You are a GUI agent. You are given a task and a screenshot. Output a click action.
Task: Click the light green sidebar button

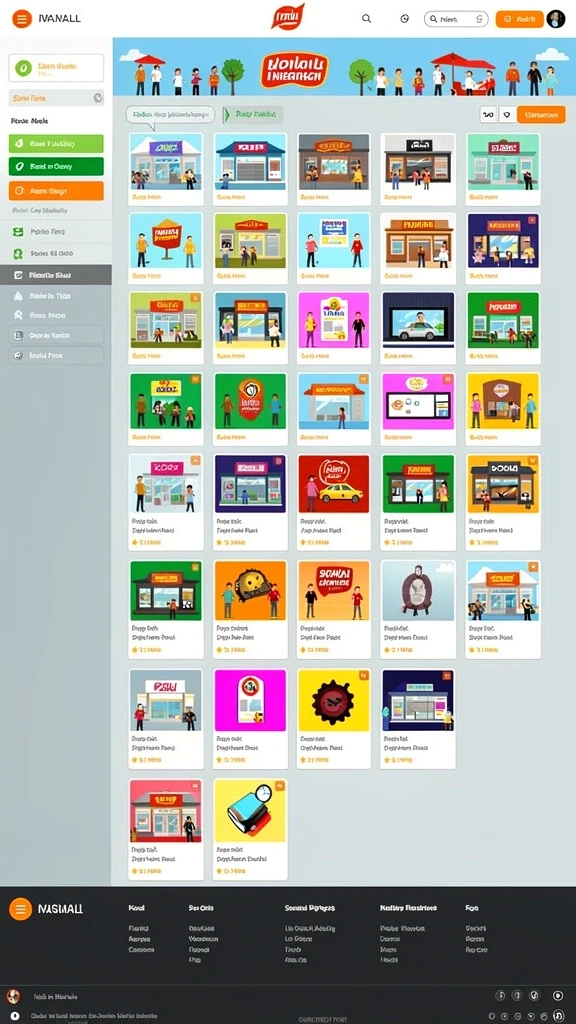56,144
